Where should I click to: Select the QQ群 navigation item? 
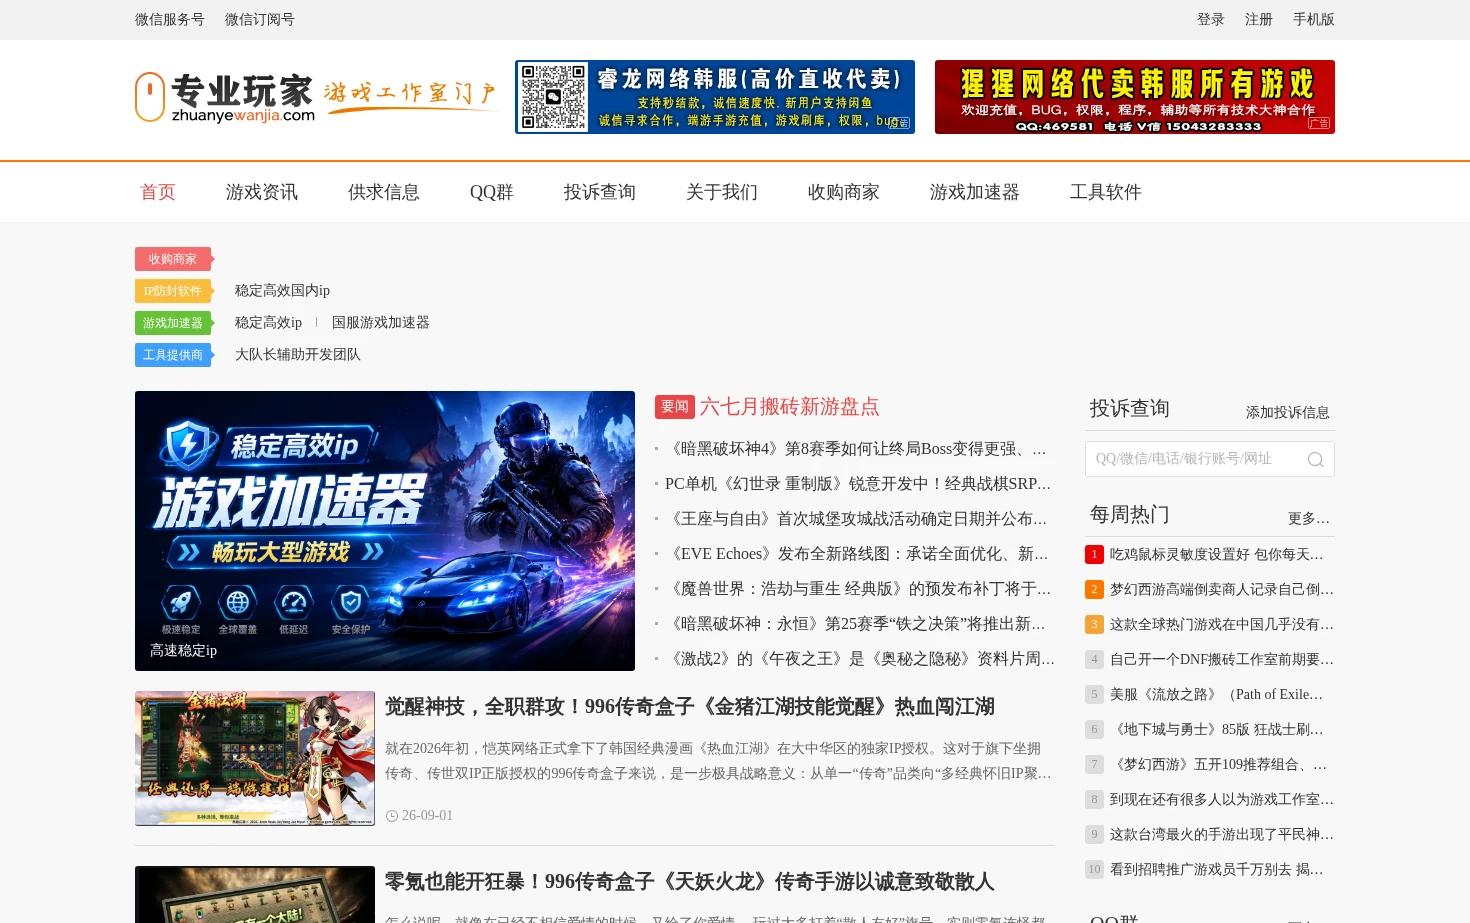492,192
